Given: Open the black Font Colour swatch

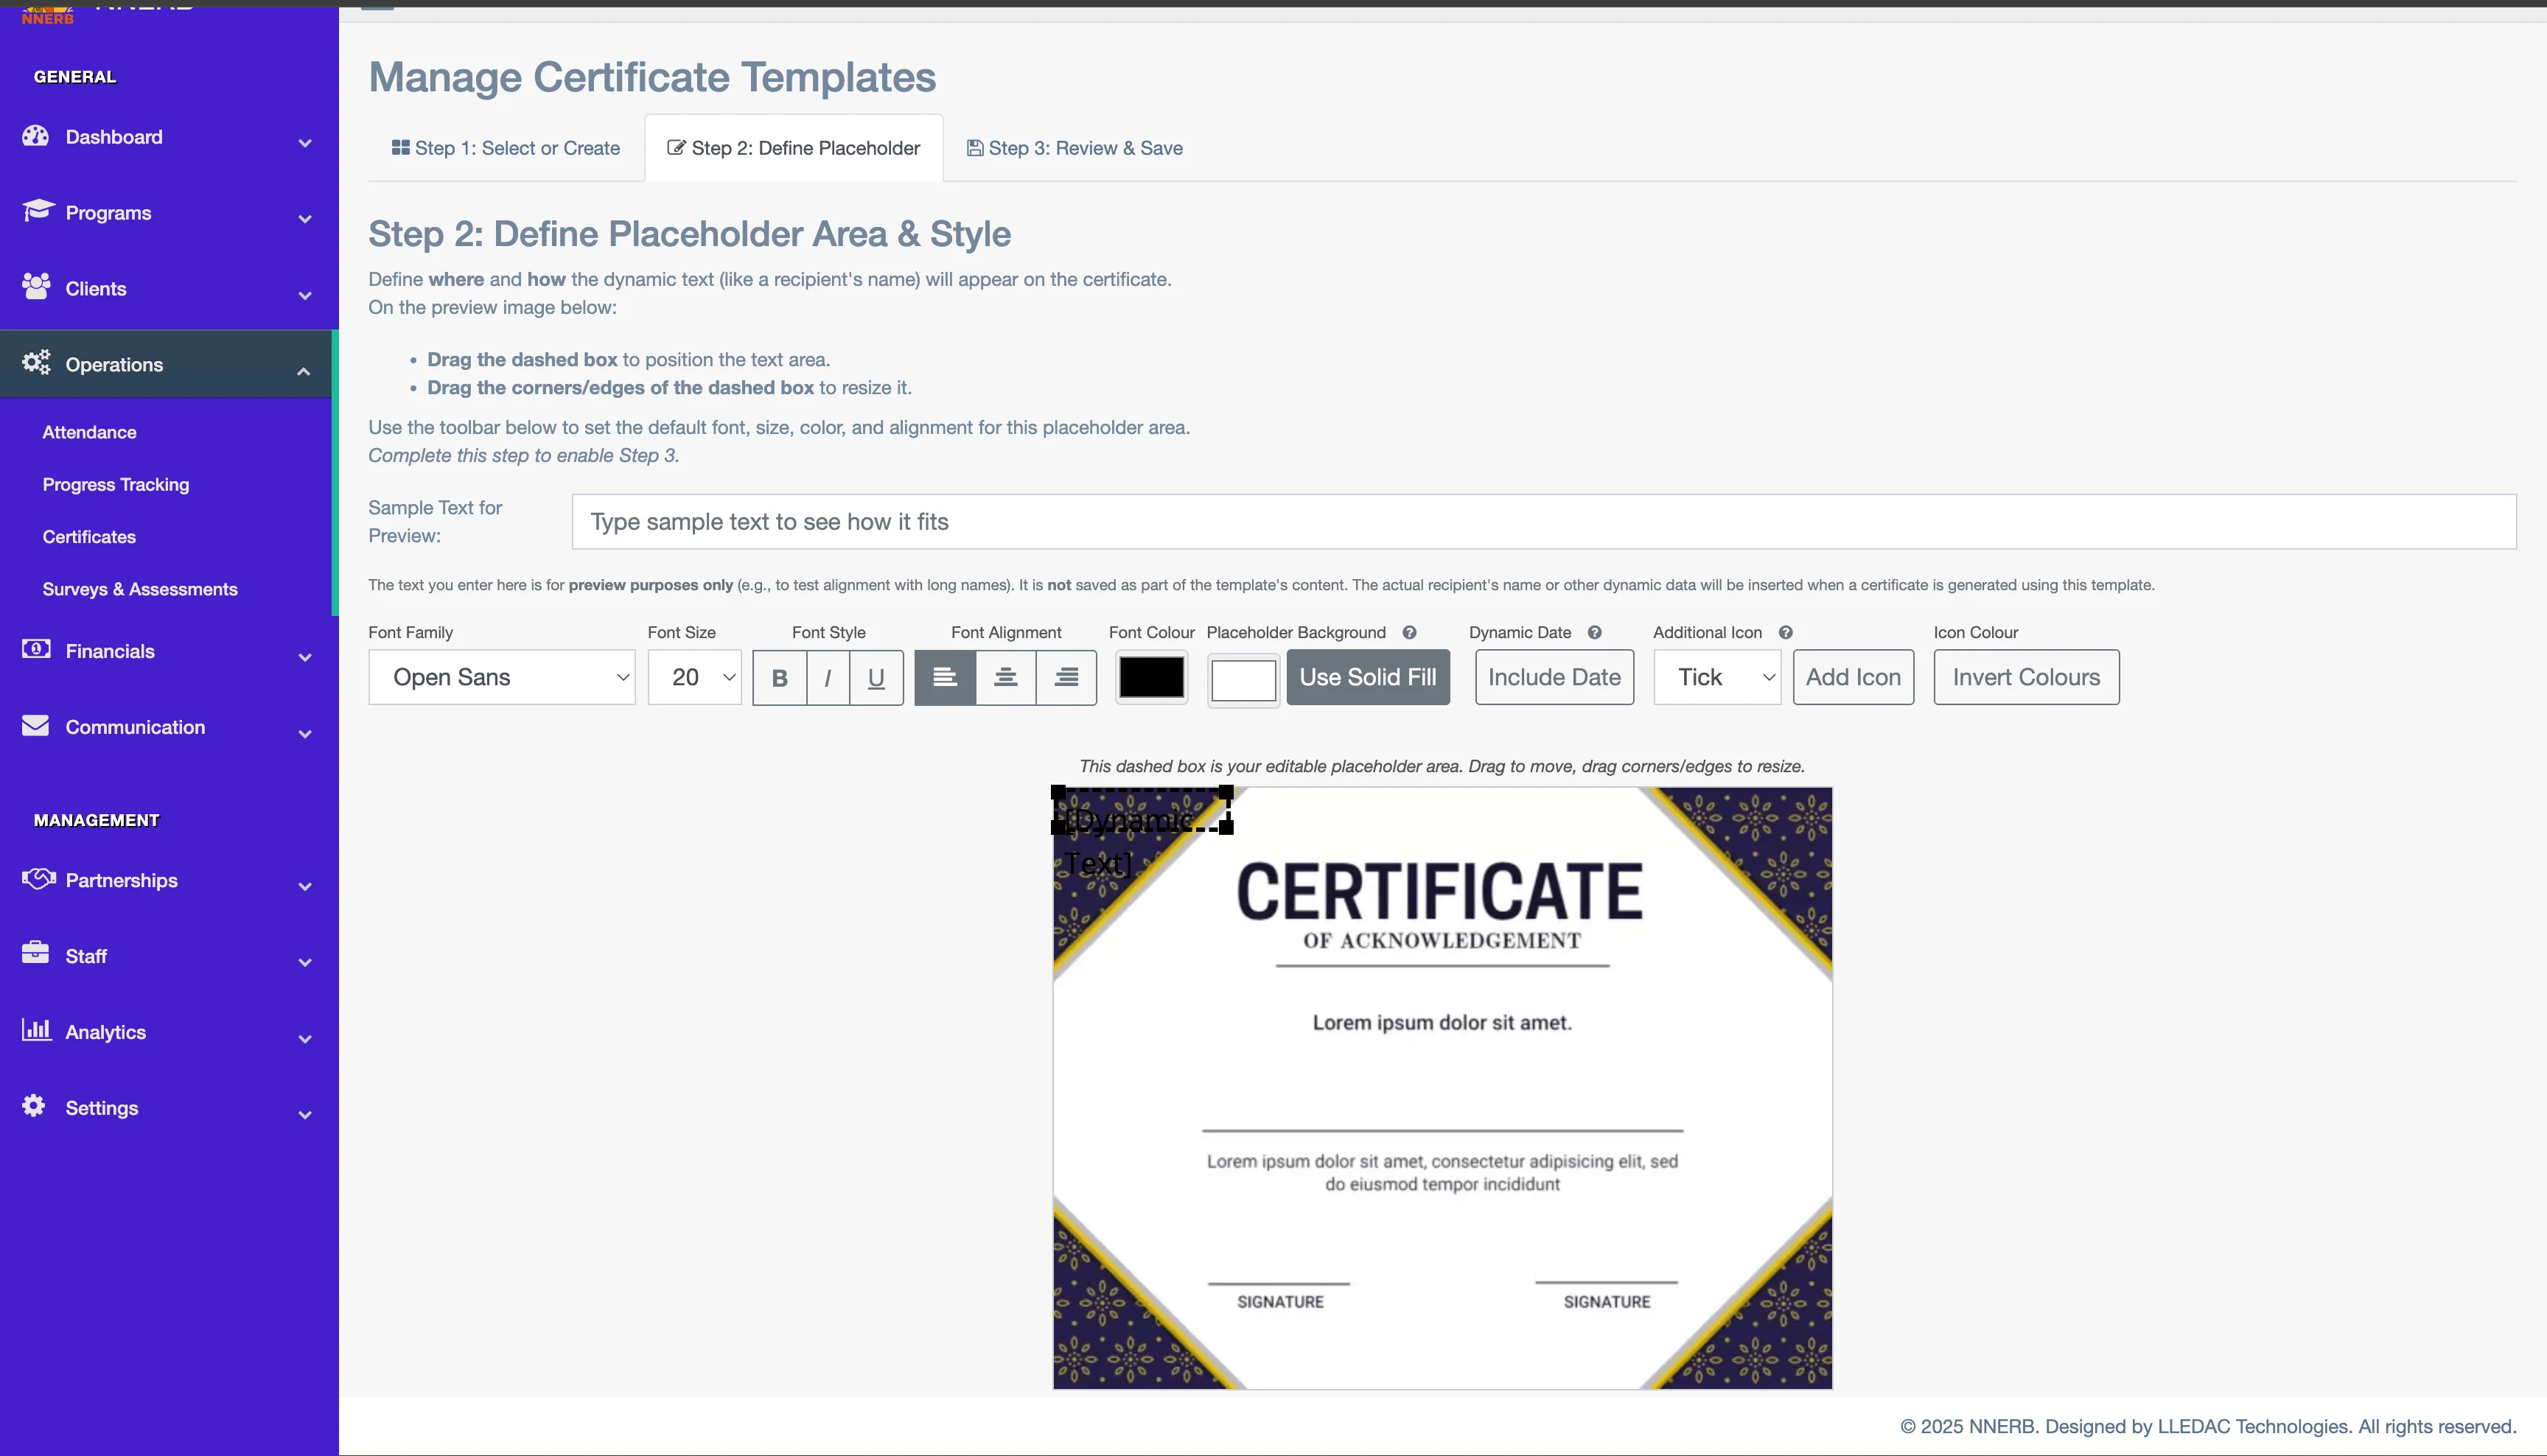Looking at the screenshot, I should pyautogui.click(x=1151, y=678).
